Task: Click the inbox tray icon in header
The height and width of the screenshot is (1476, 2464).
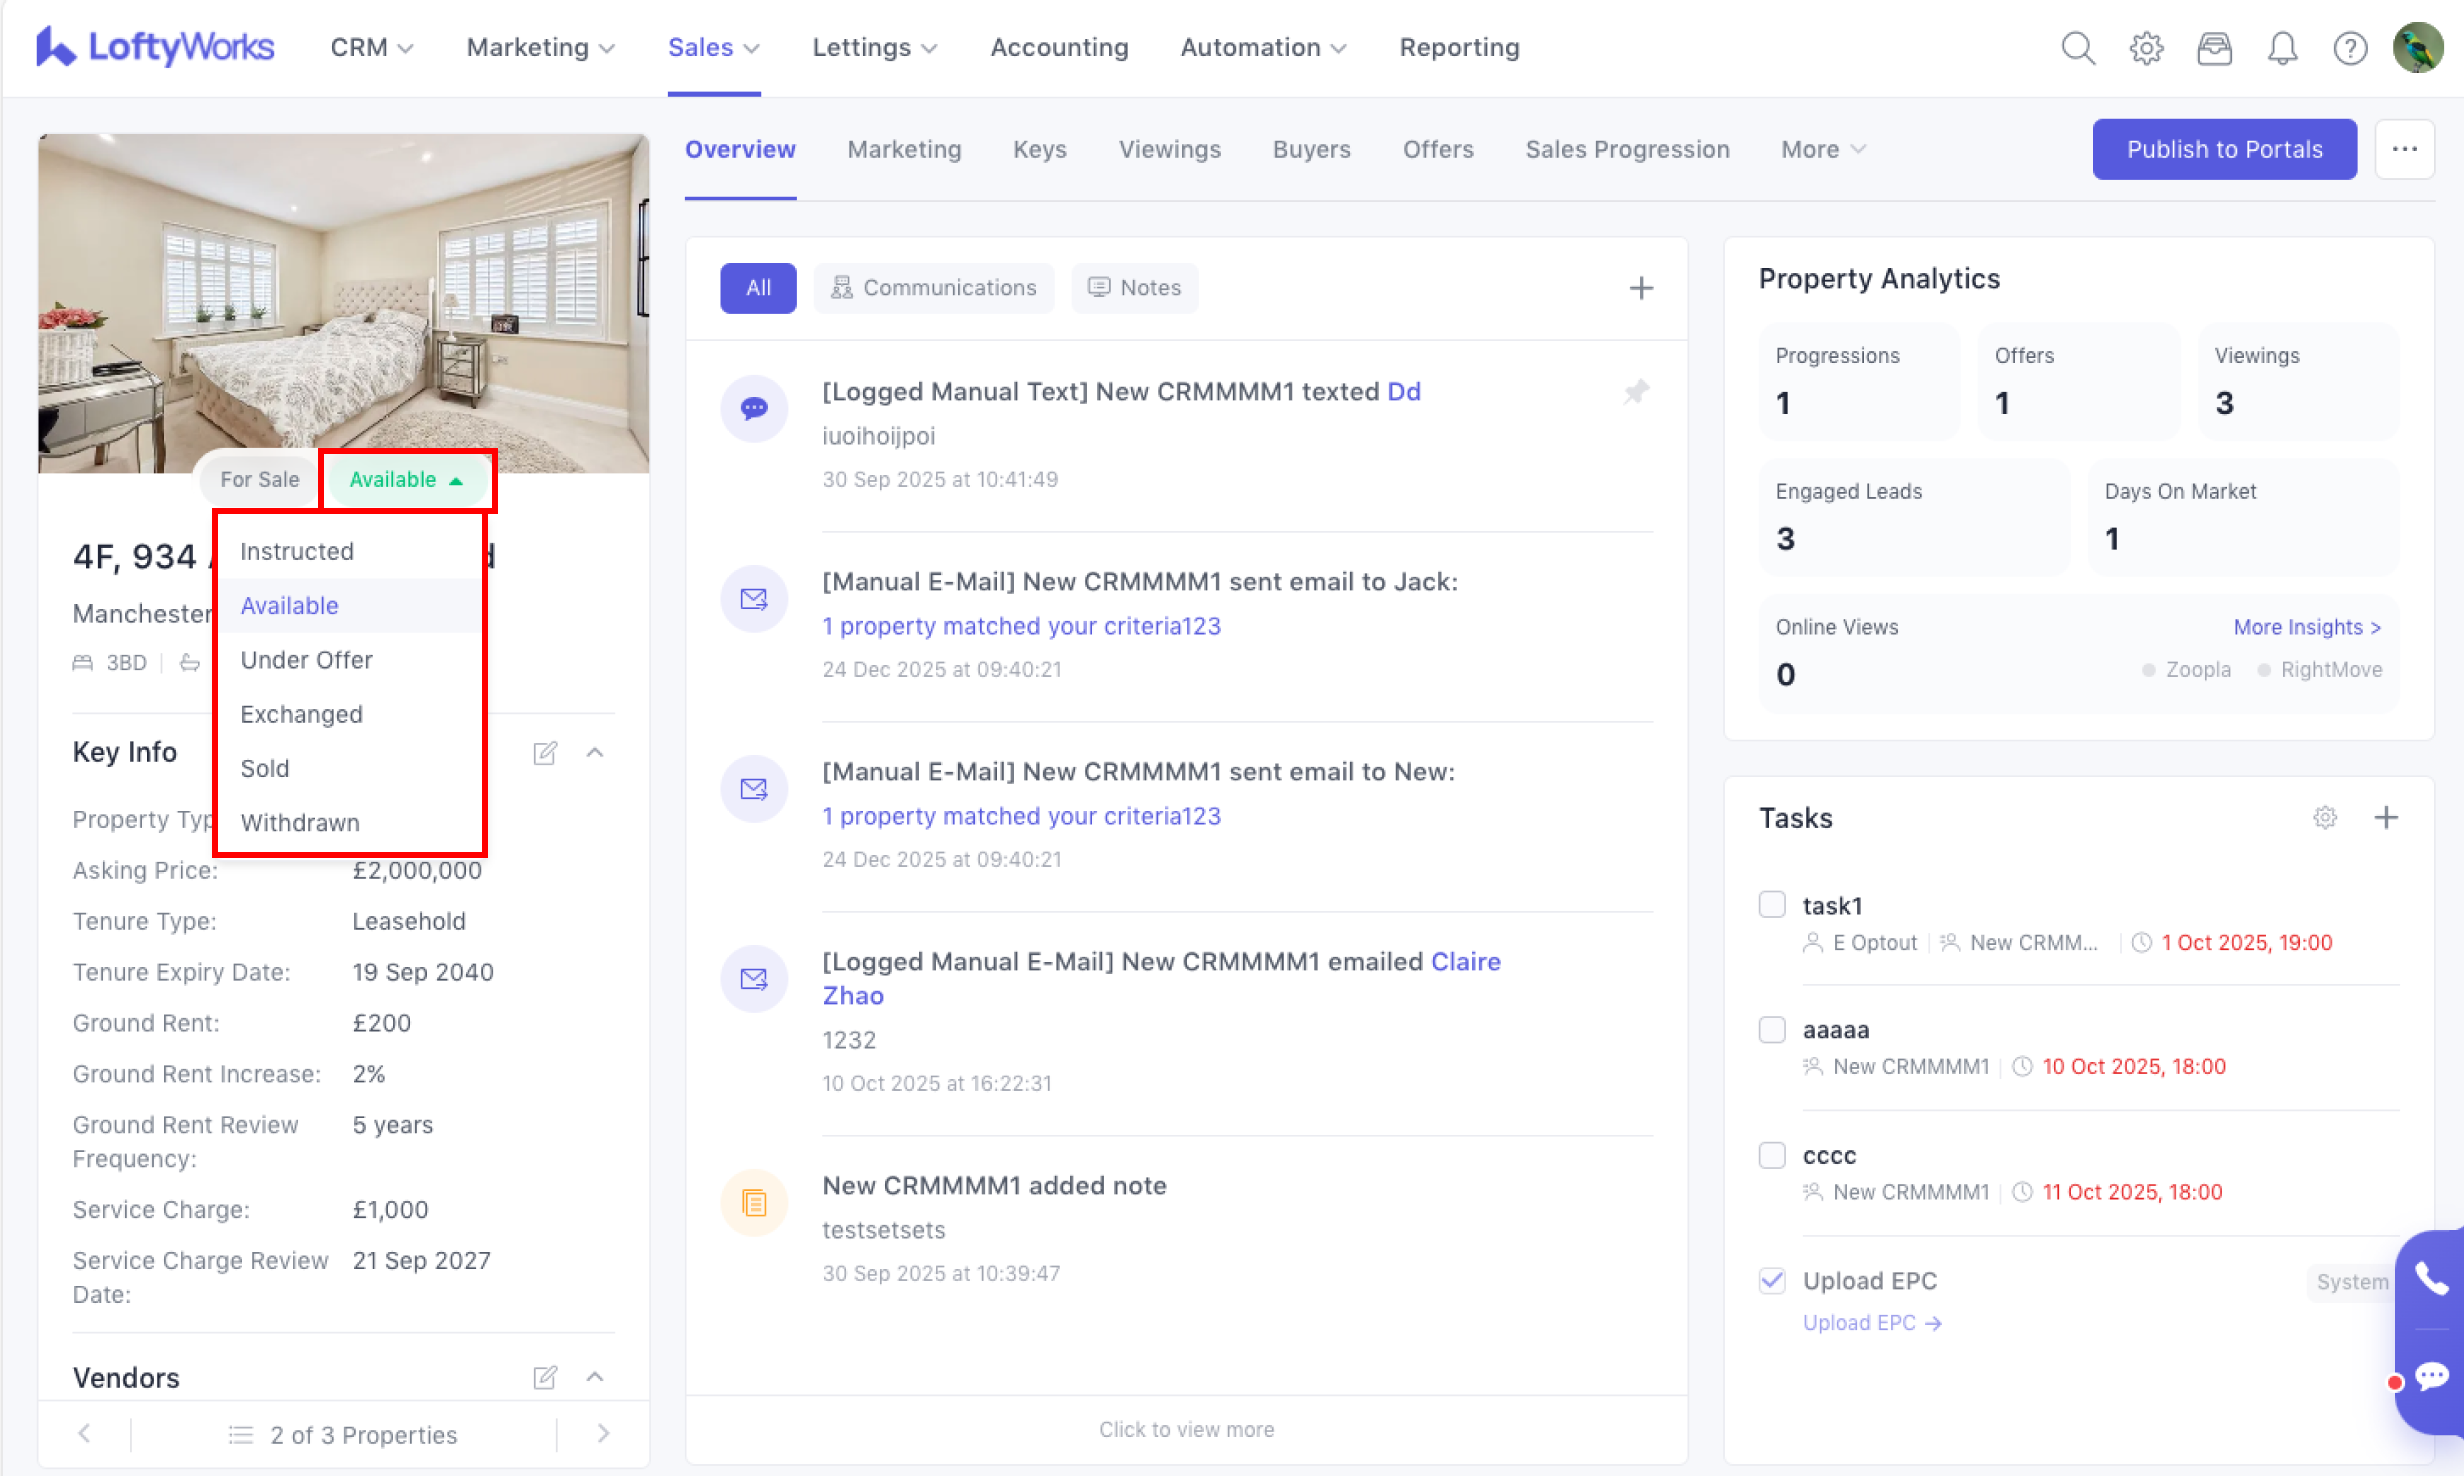Action: (2214, 48)
